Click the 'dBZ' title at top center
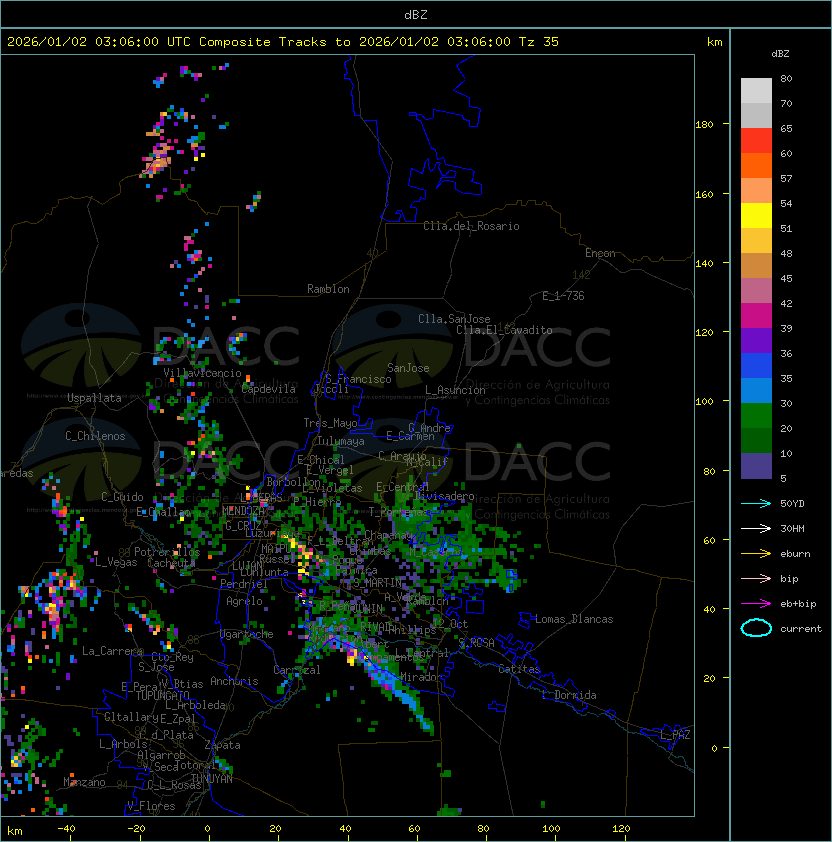 [416, 15]
